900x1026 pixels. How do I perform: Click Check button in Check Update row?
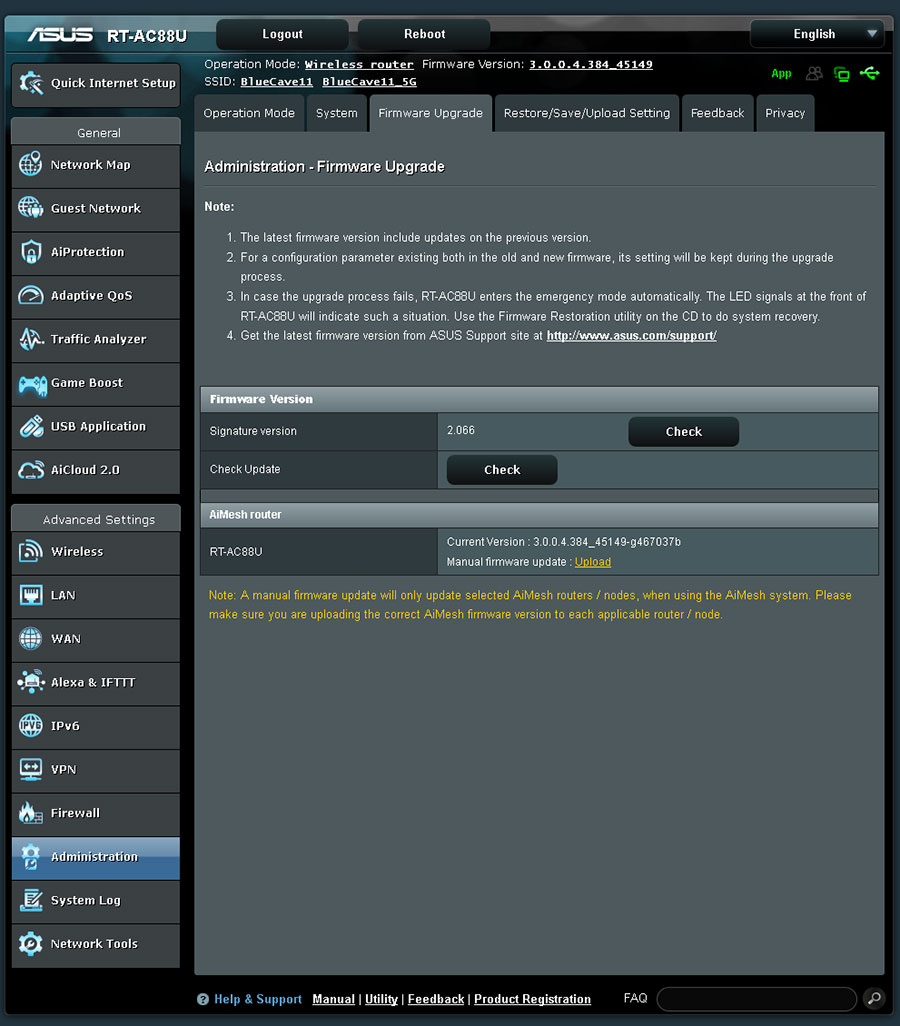click(x=502, y=470)
